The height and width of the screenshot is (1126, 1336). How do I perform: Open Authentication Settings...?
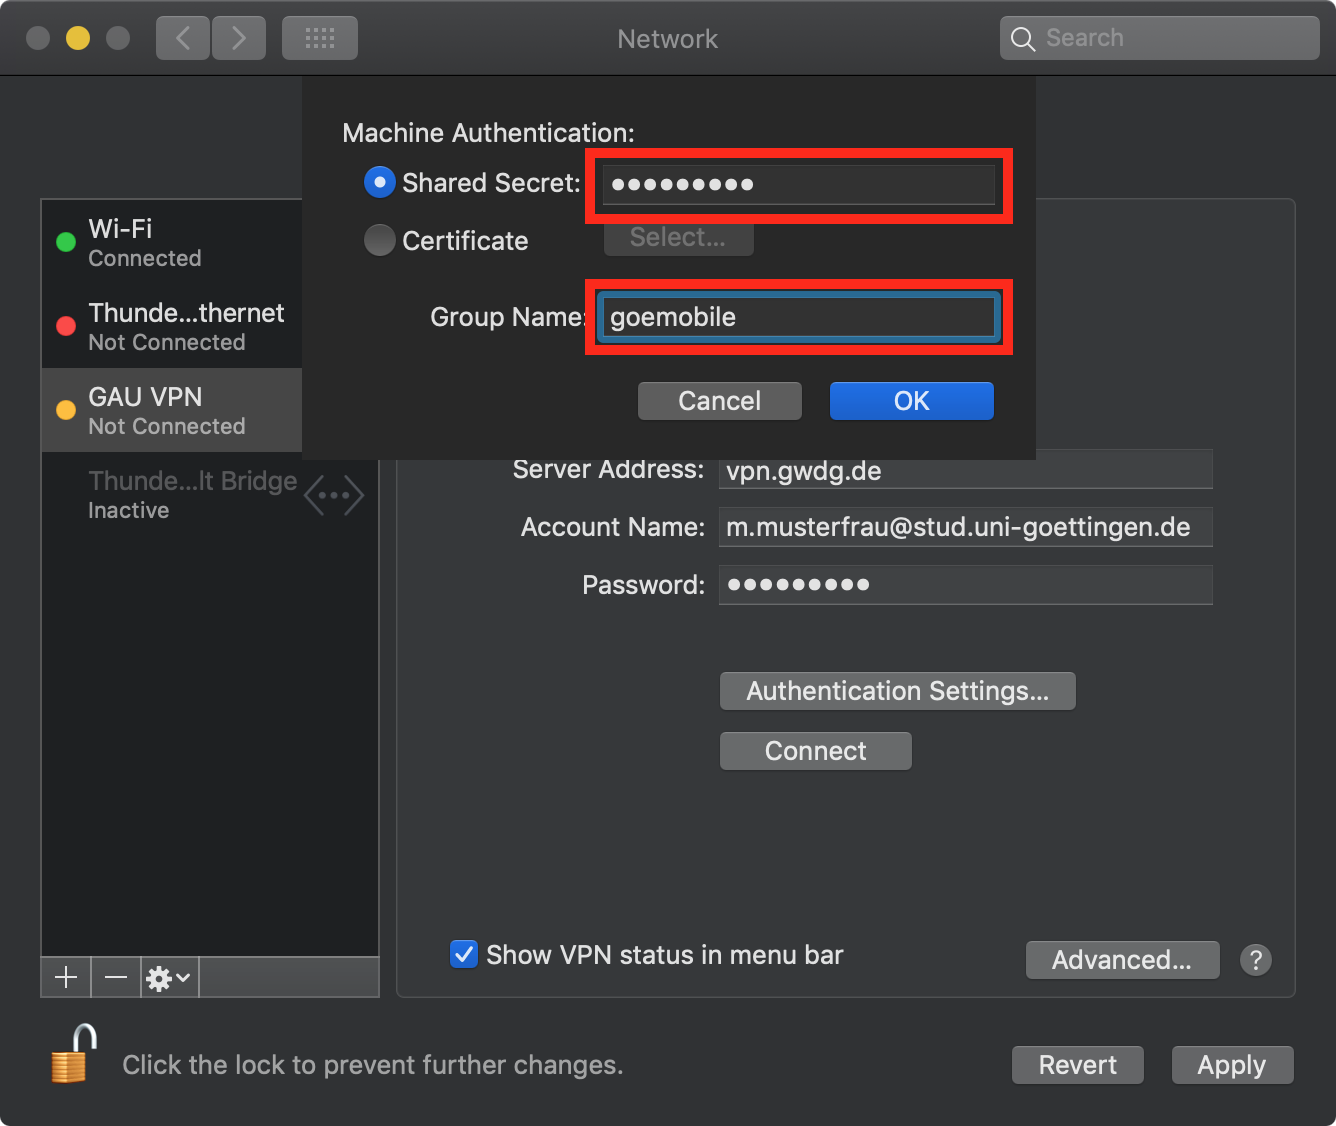898,691
